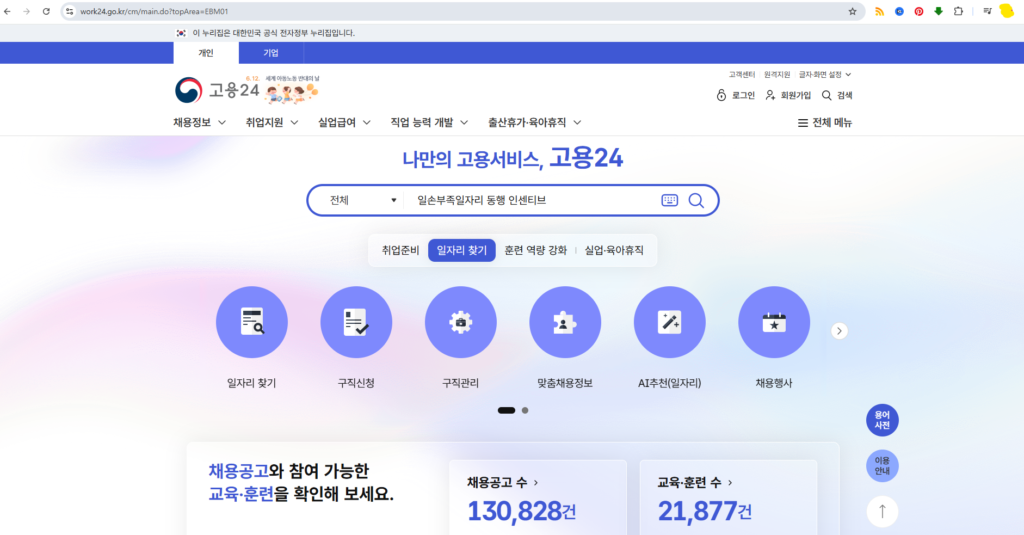Open the 이용안내 floating button

point(882,466)
